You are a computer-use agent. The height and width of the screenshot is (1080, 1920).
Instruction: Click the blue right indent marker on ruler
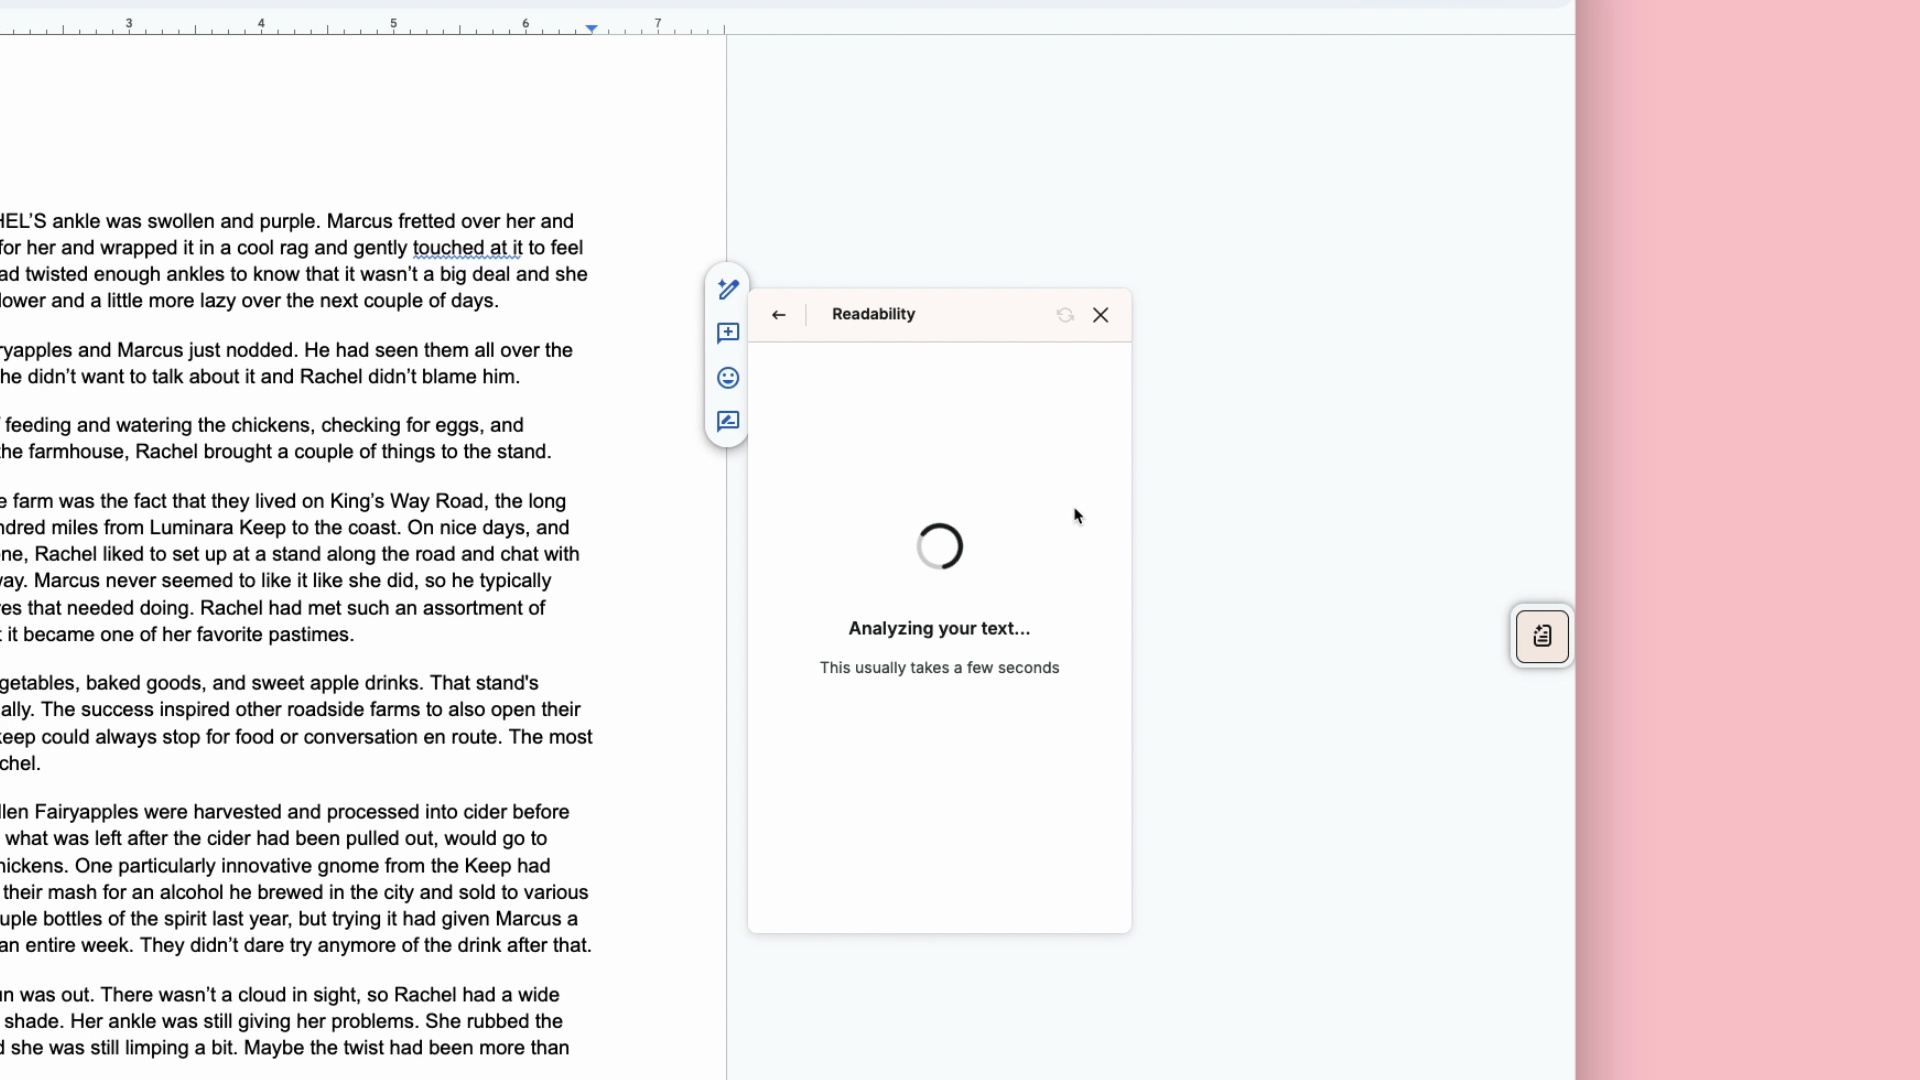[x=592, y=29]
